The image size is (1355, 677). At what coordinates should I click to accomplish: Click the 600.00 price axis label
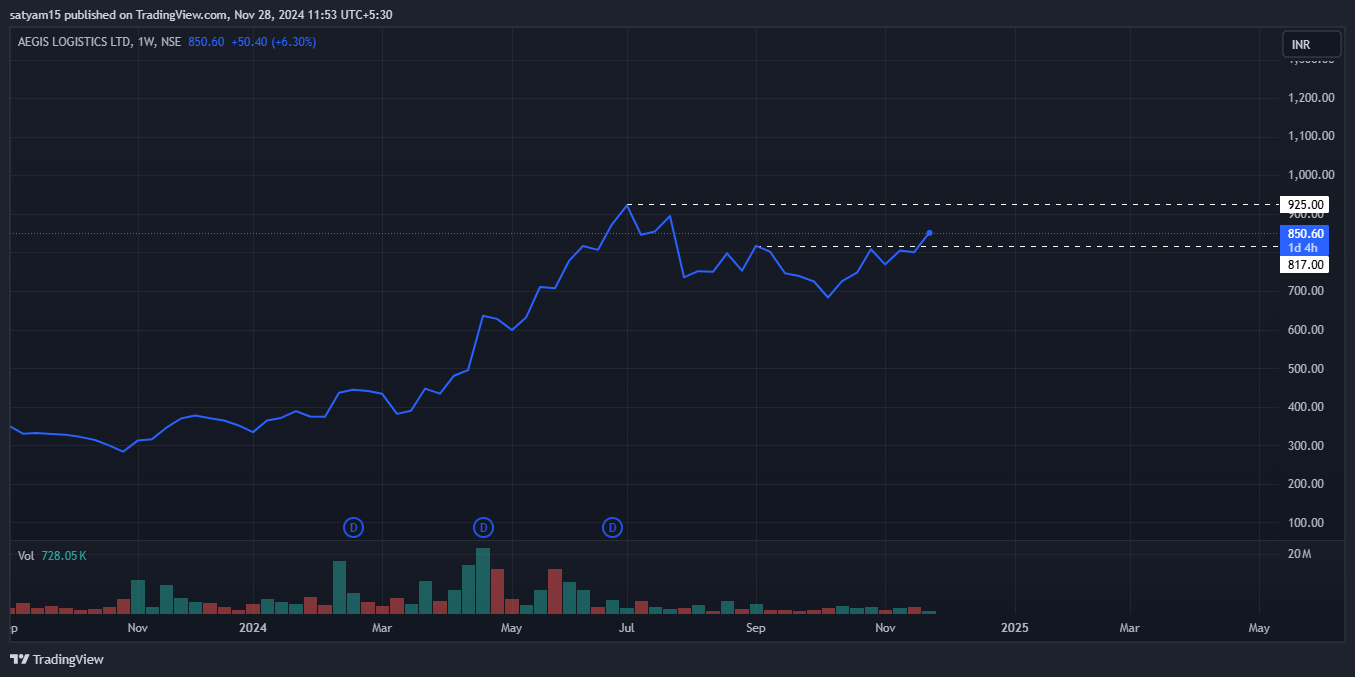pyautogui.click(x=1307, y=330)
